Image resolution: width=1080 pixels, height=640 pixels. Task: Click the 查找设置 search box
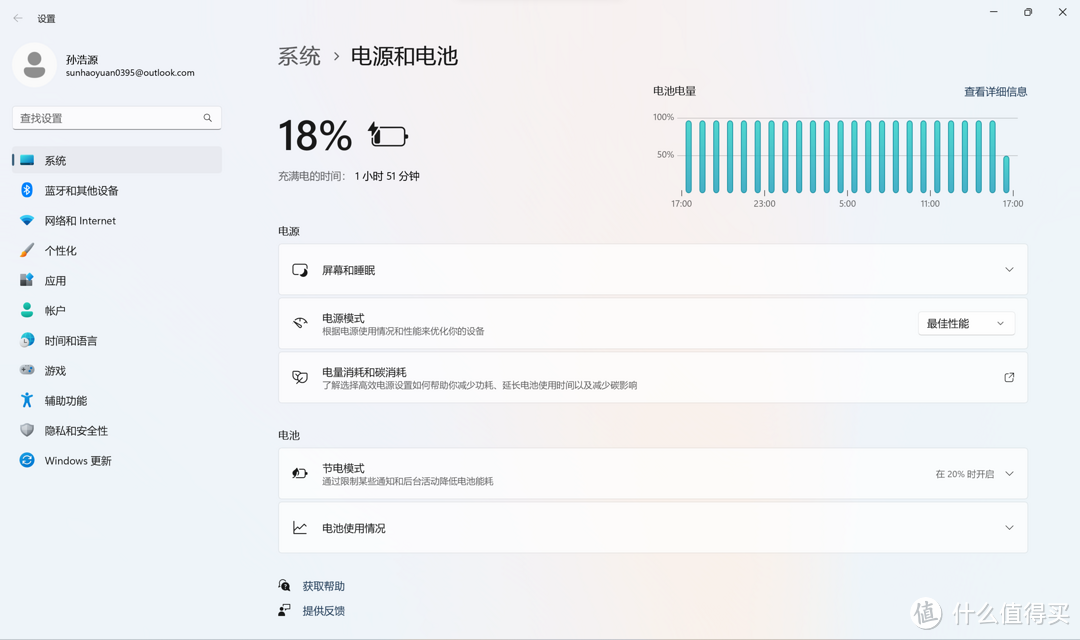point(116,117)
